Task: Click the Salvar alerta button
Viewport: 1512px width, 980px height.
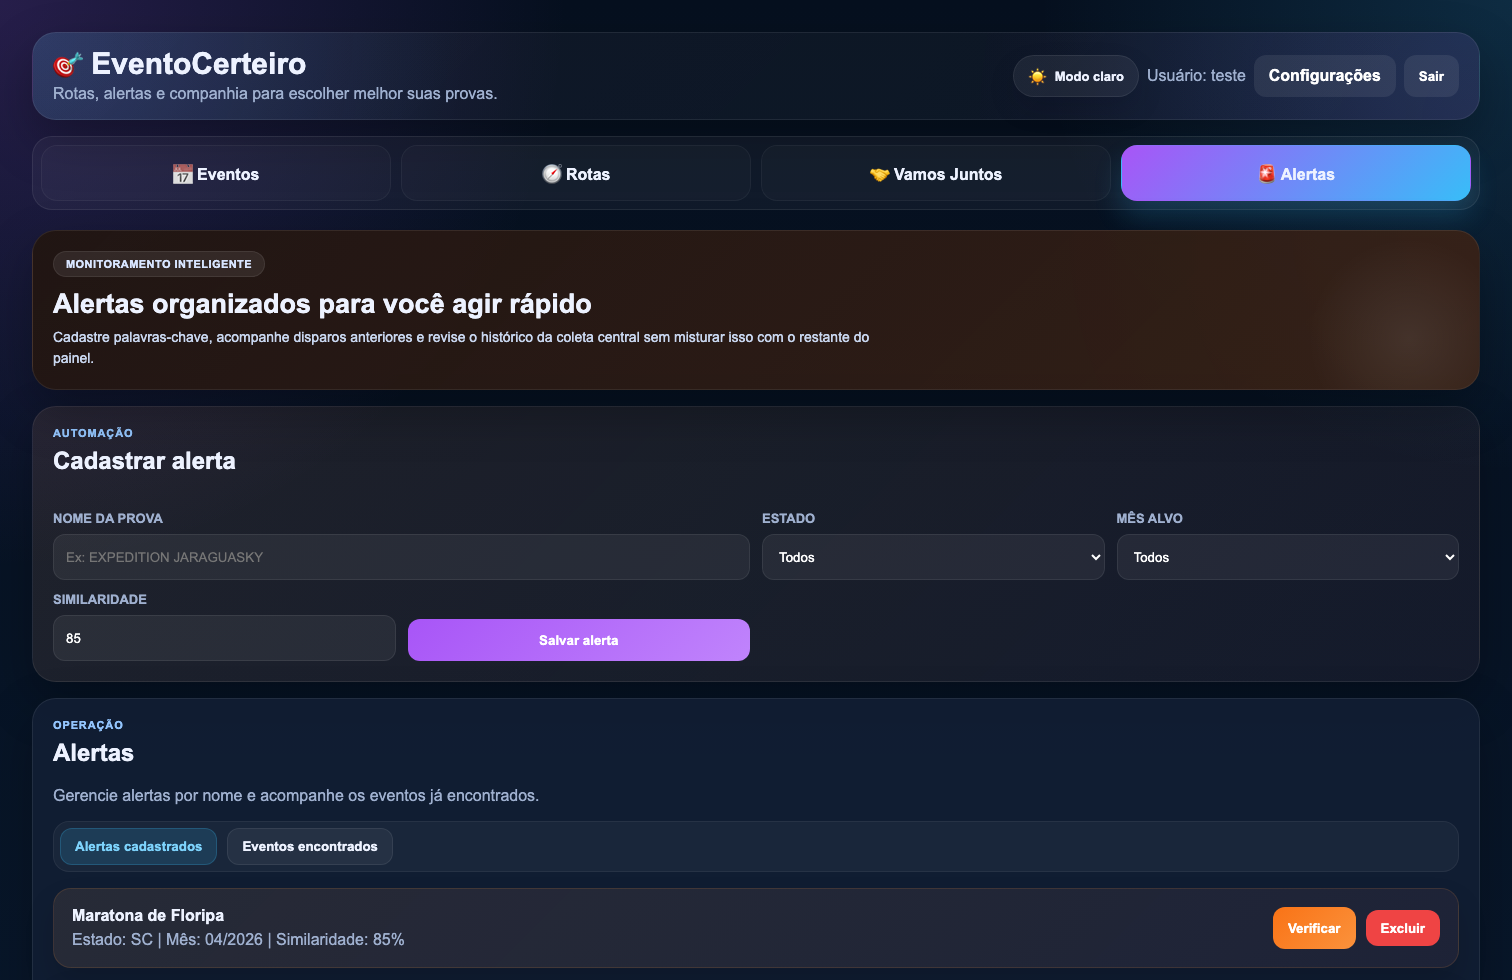Action: [x=578, y=640]
